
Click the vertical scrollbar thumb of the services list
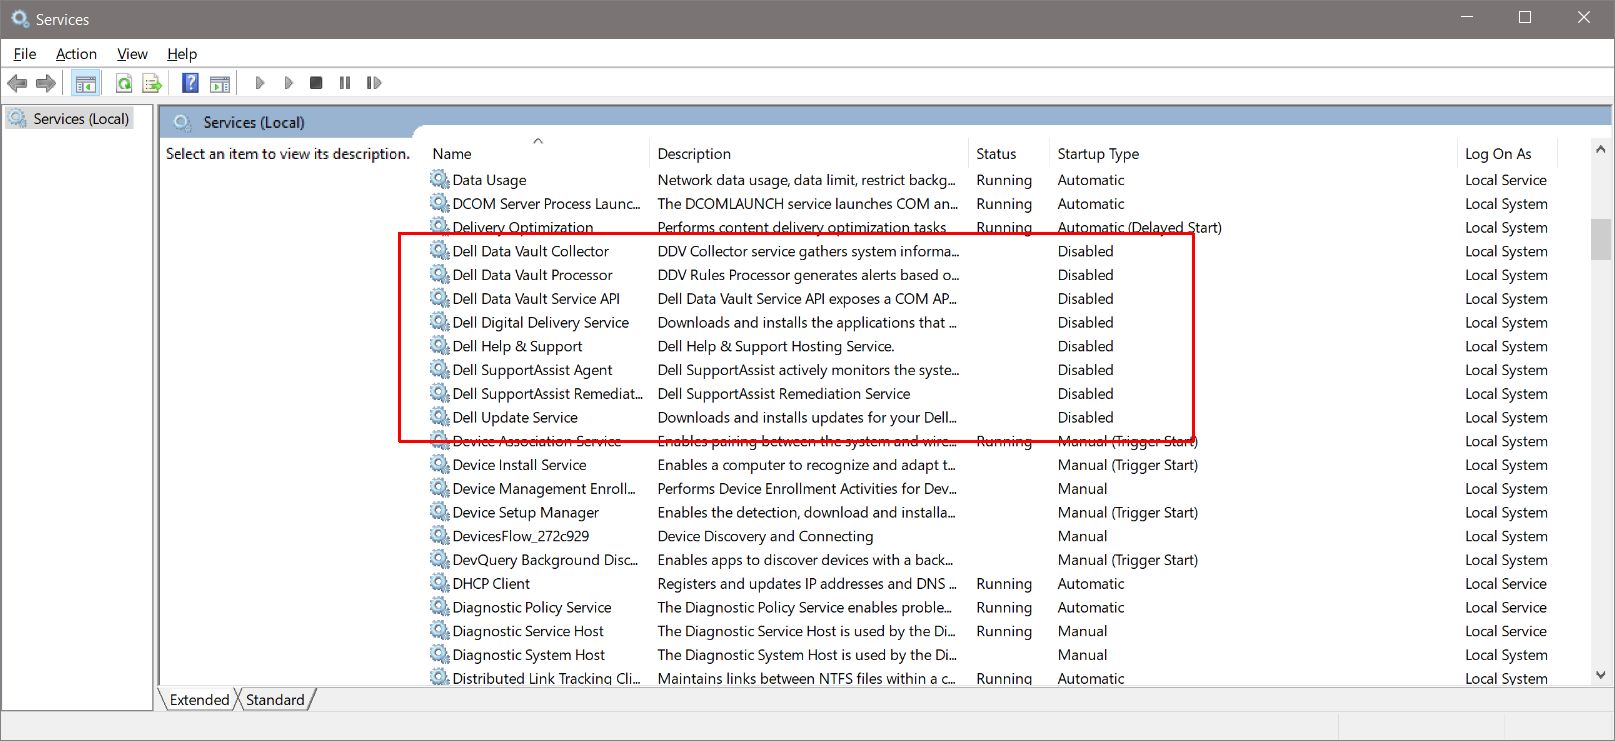click(1600, 239)
